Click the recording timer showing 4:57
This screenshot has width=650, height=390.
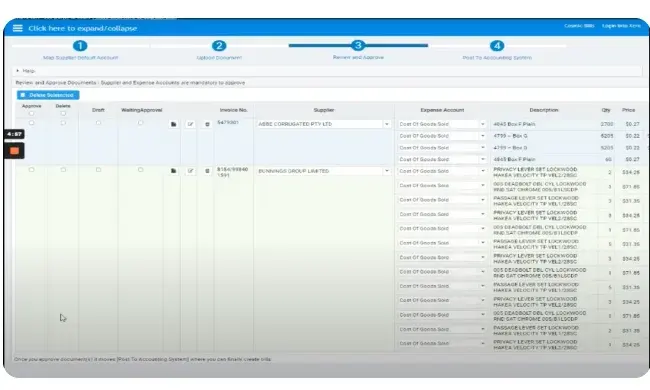15,134
